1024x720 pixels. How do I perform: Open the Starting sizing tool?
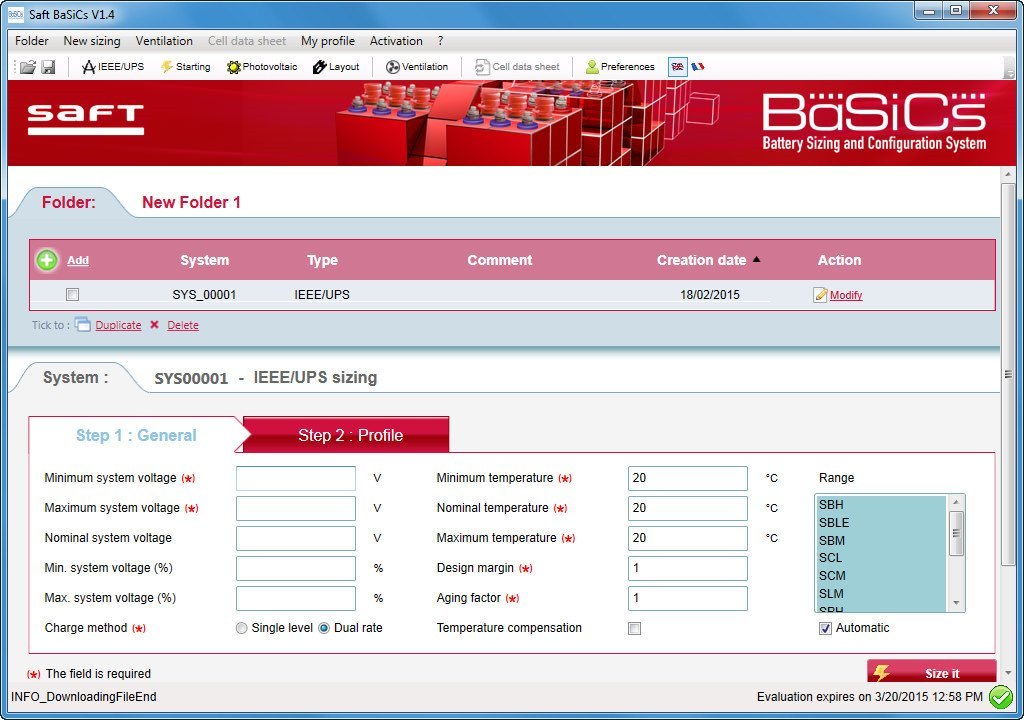click(186, 67)
